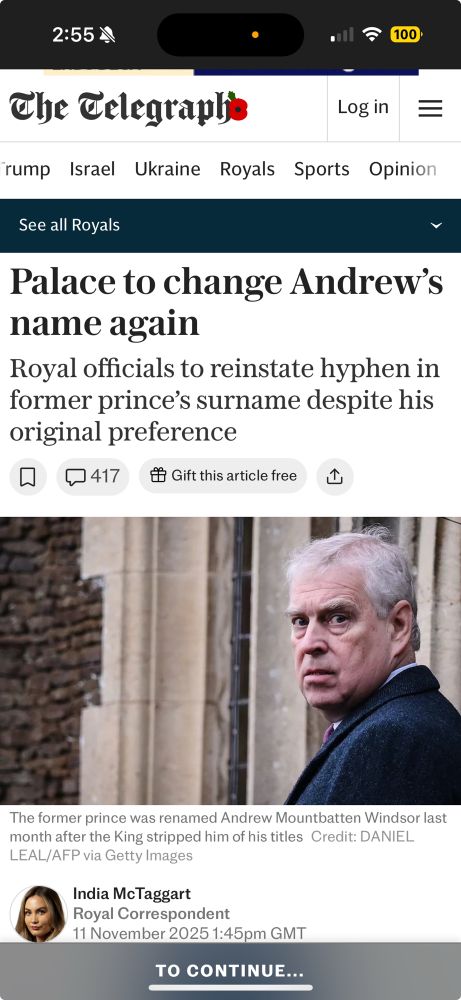Viewport: 461px width, 1000px height.
Task: Tap the red poppy icon
Action: [x=238, y=107]
